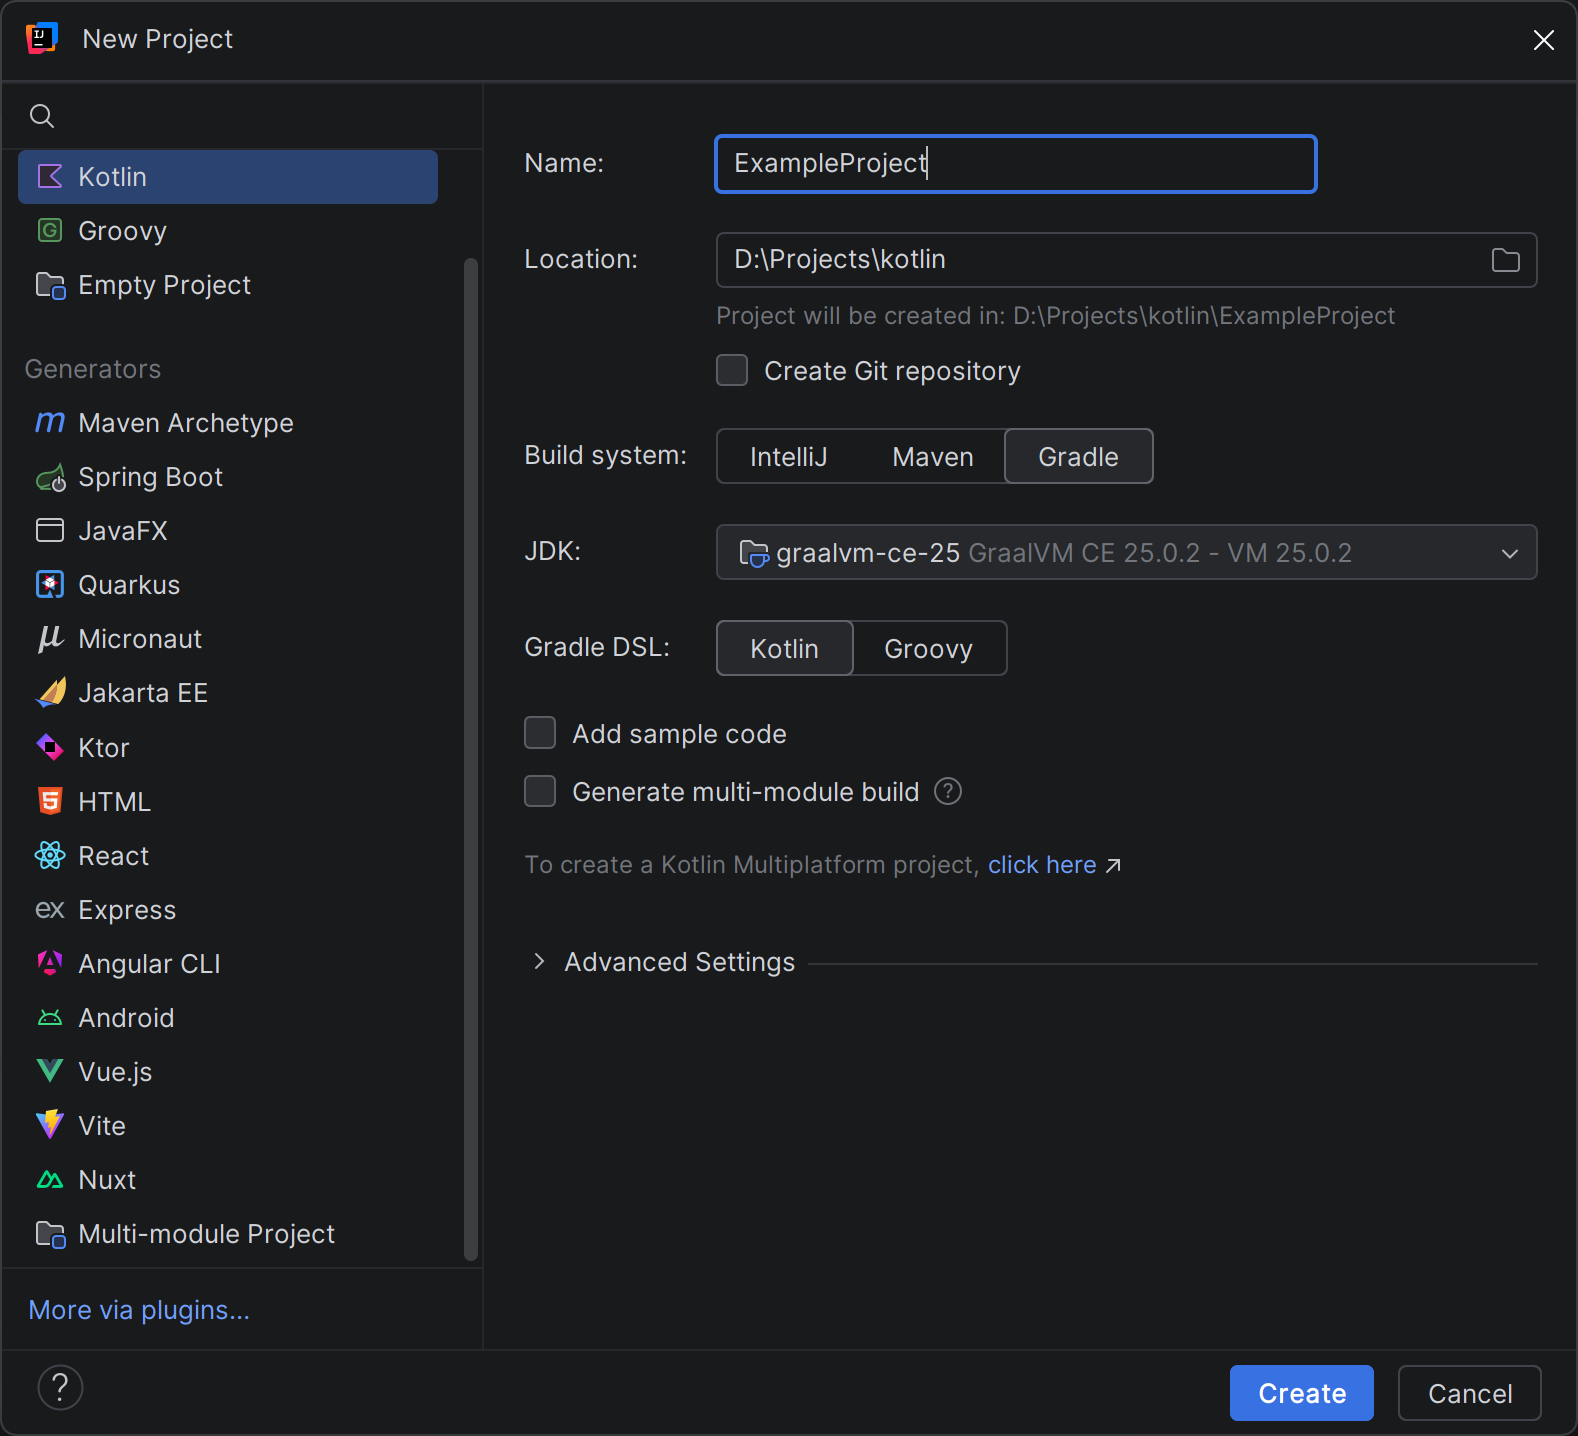Select the Vue.js generator icon

(x=50, y=1071)
